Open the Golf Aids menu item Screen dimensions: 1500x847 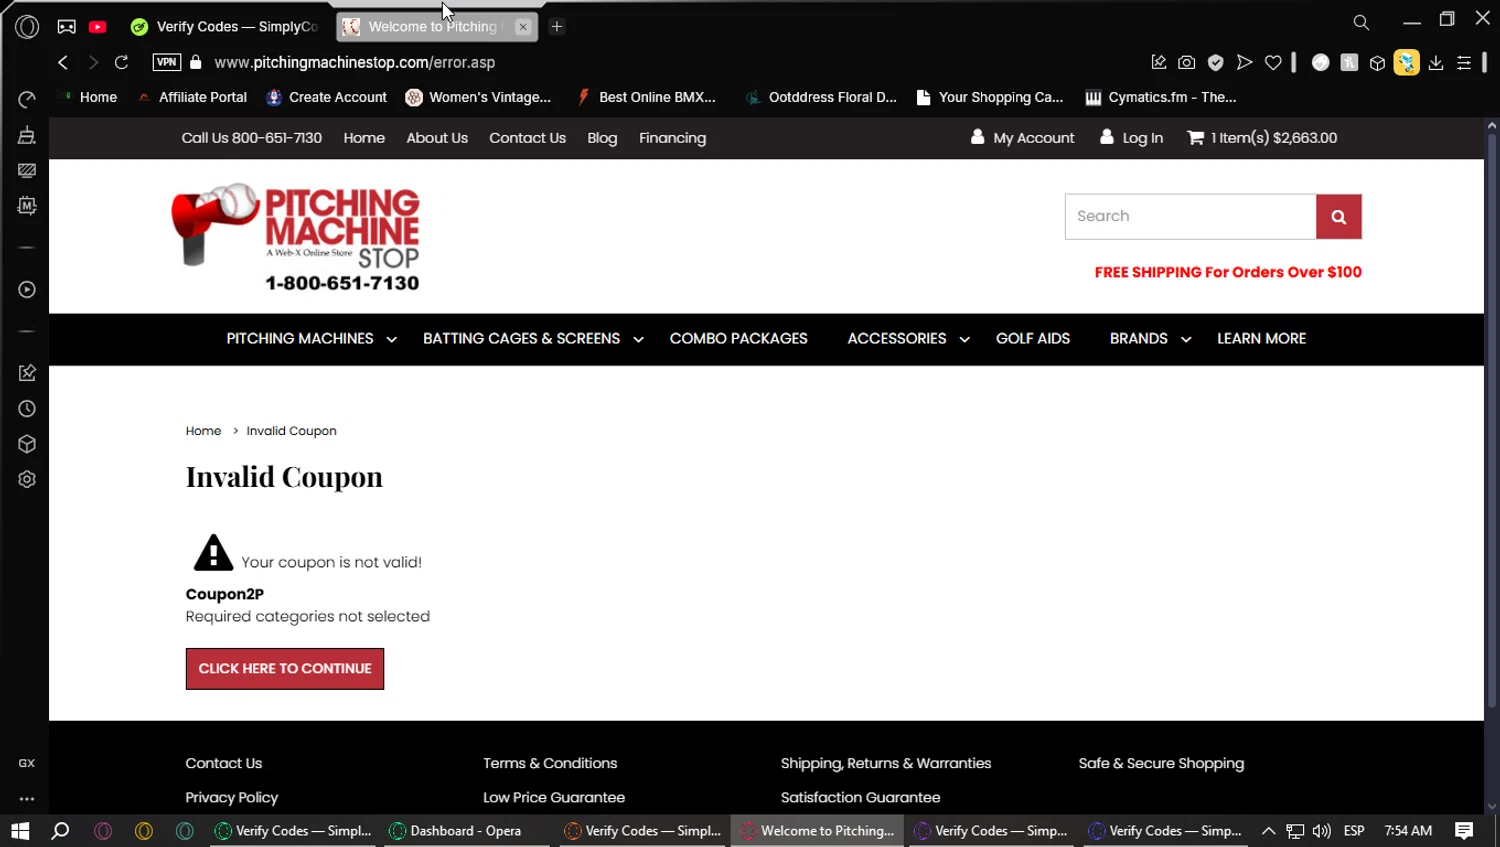(1033, 339)
